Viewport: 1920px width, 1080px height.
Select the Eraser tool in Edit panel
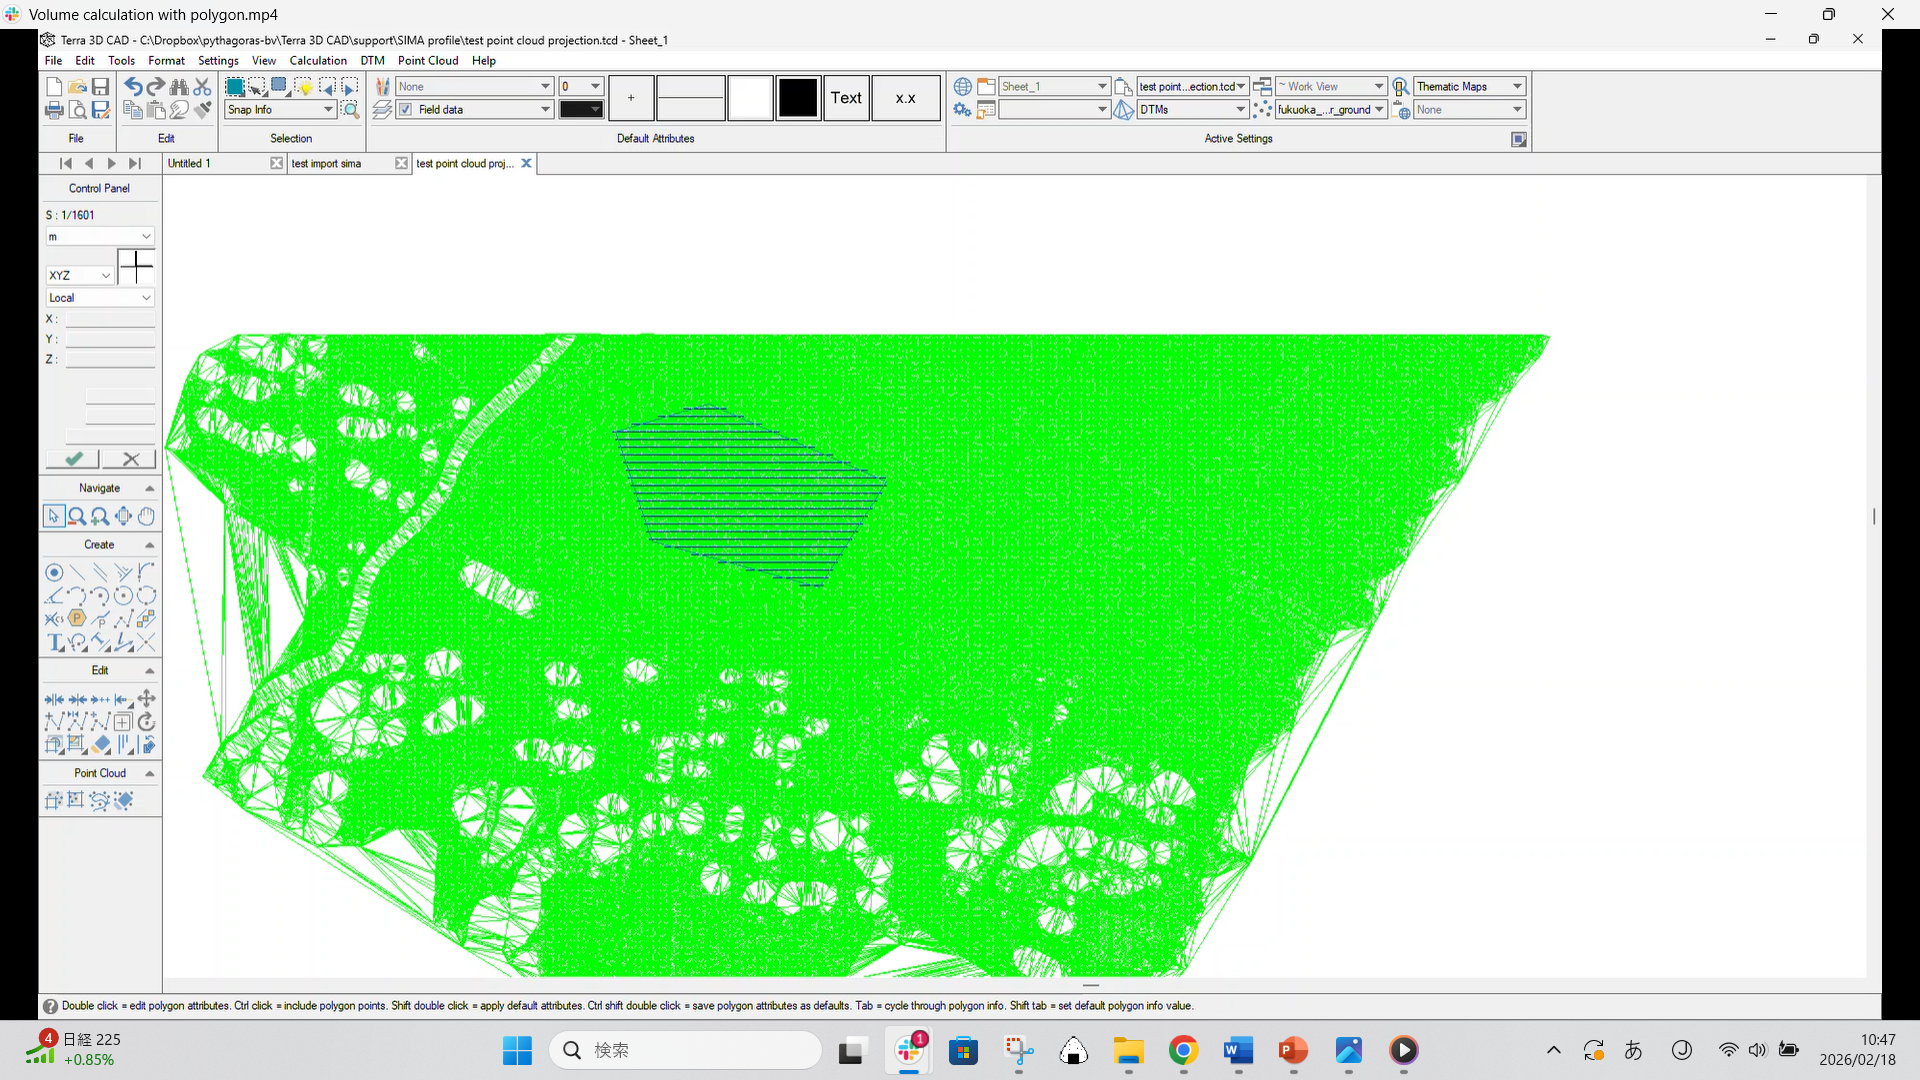pyautogui.click(x=100, y=746)
